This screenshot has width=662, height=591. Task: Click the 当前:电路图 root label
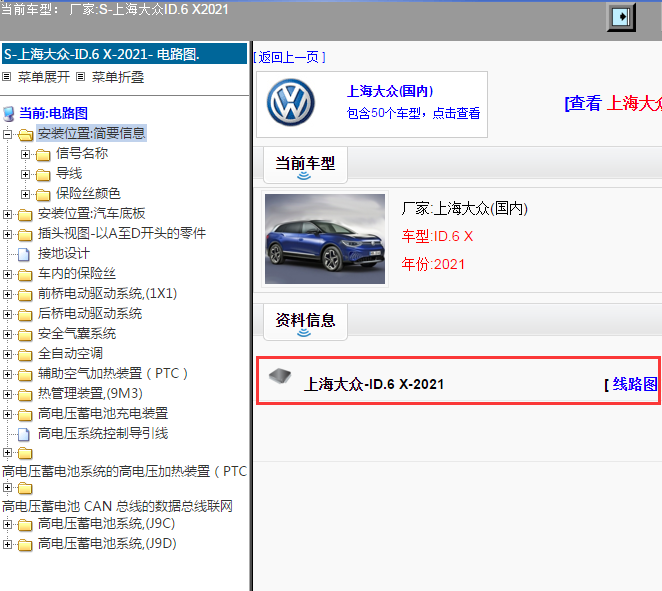coord(54,113)
